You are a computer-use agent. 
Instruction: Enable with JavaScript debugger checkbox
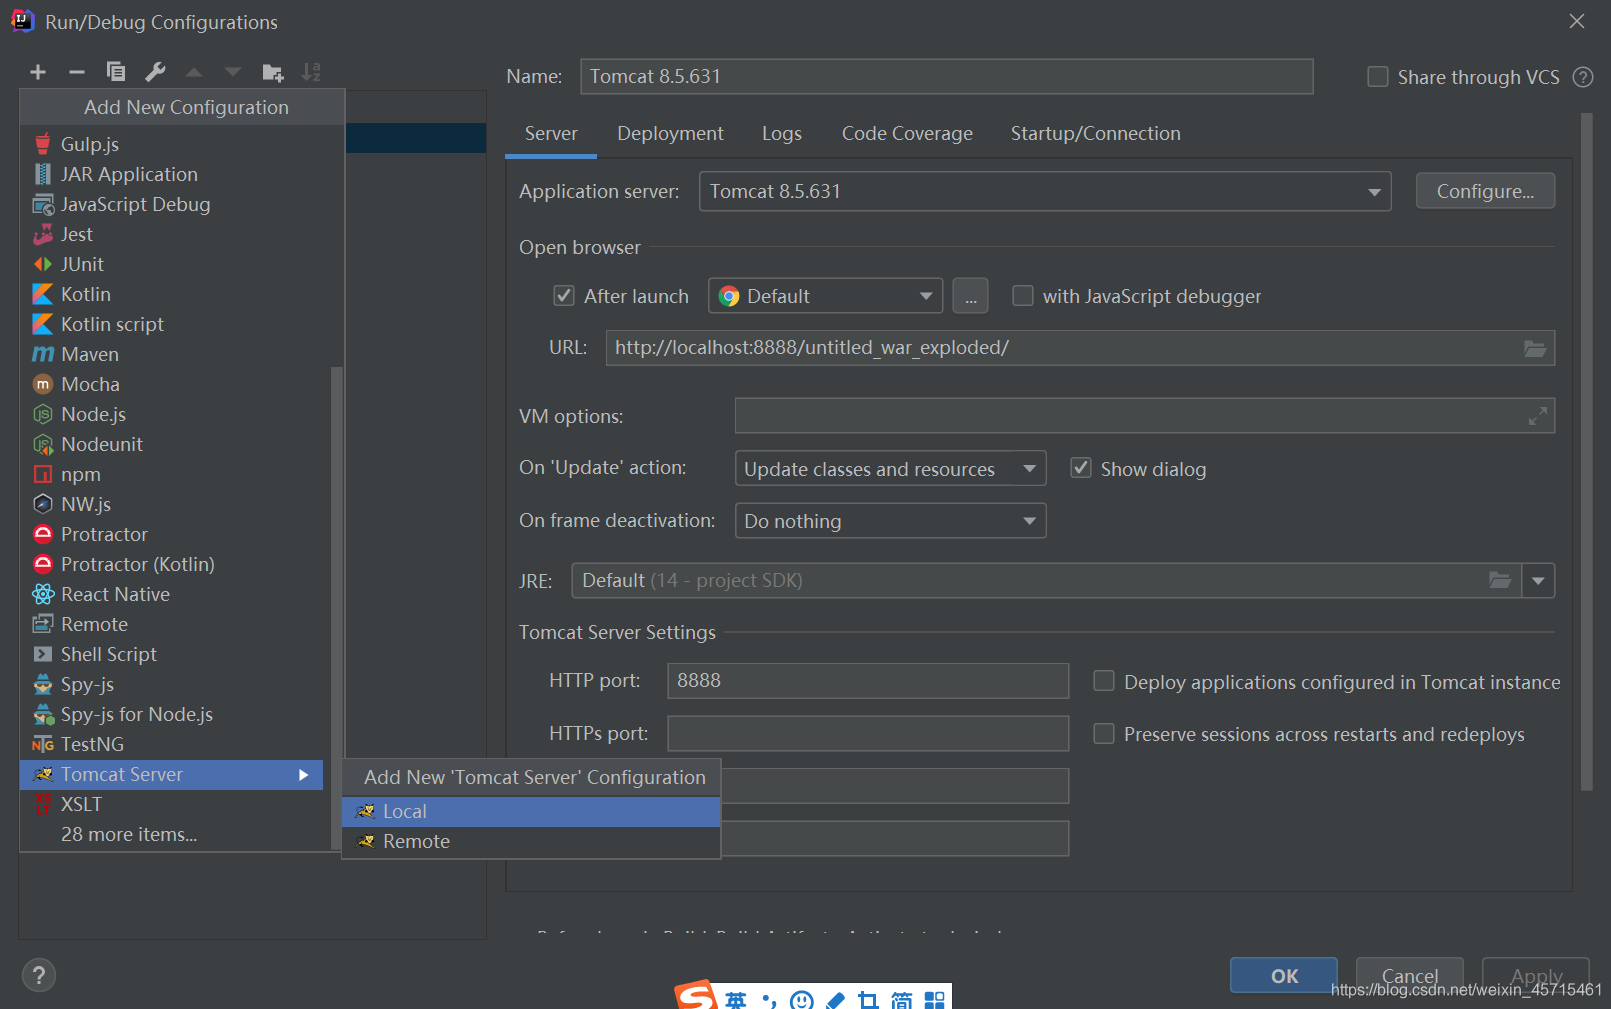tap(1023, 296)
